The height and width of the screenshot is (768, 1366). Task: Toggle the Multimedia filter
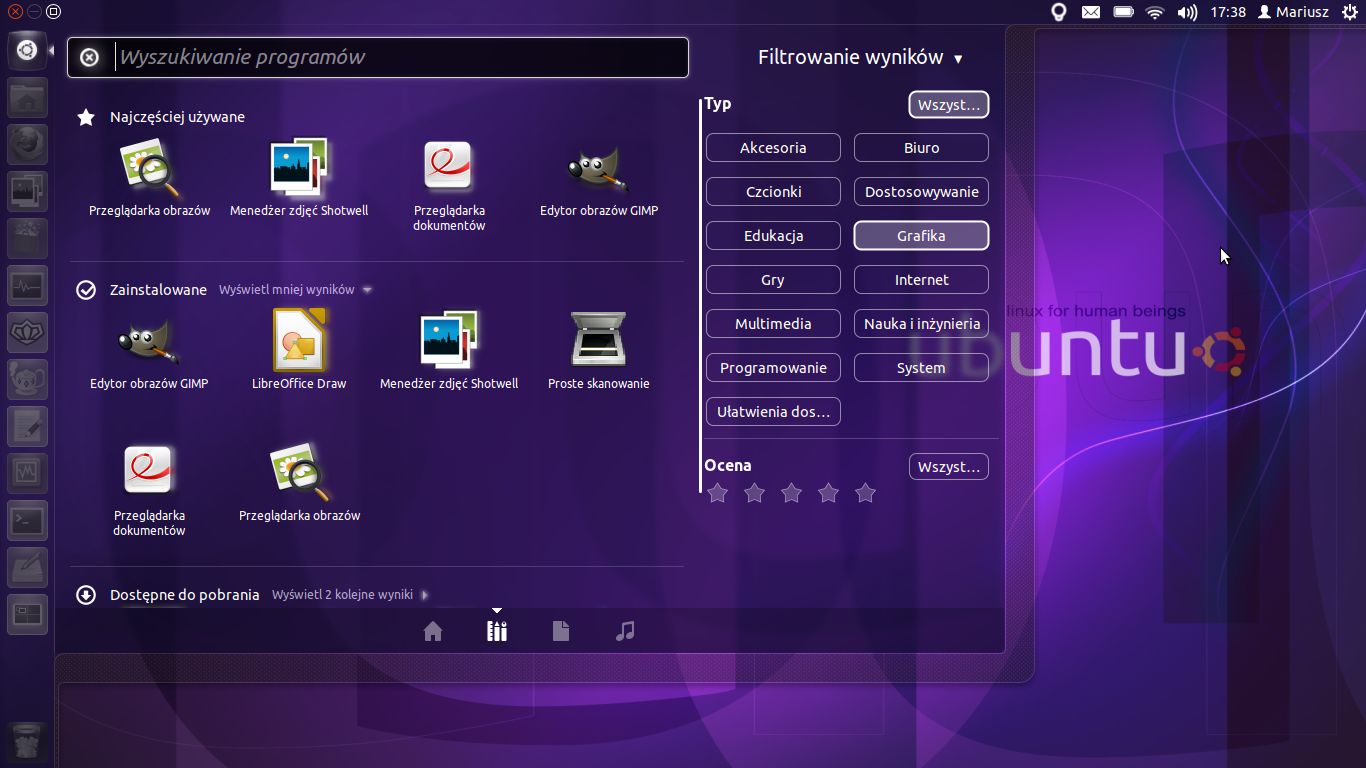[773, 324]
